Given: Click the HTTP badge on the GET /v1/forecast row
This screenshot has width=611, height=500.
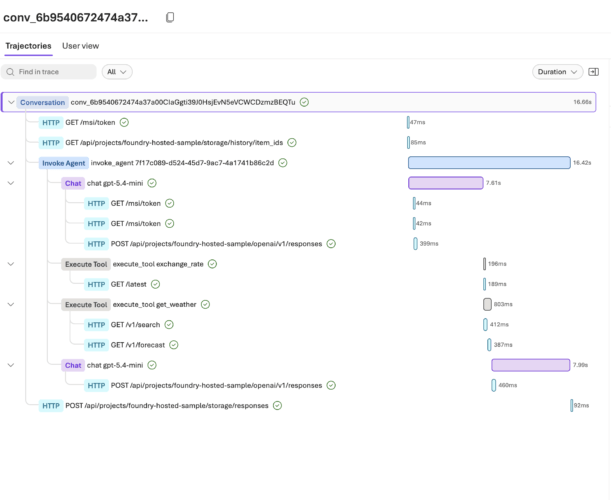Looking at the screenshot, I should (96, 345).
